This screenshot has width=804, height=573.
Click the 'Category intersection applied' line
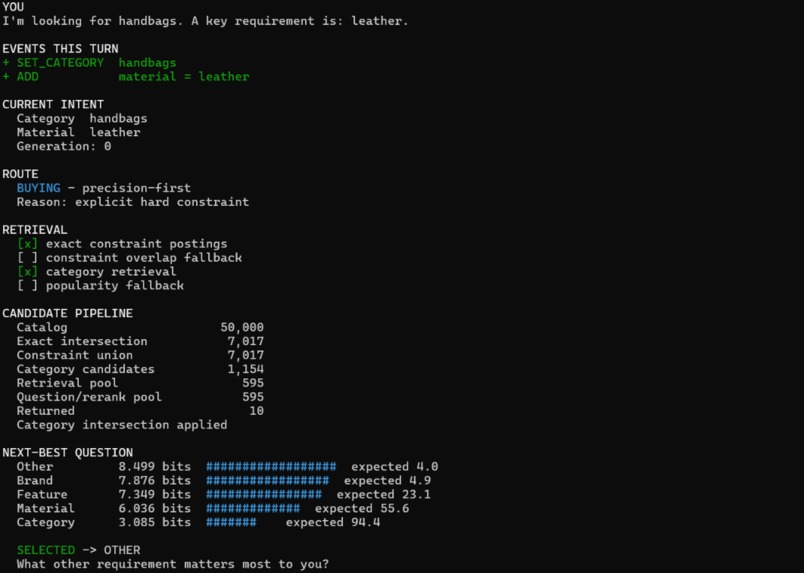point(122,425)
